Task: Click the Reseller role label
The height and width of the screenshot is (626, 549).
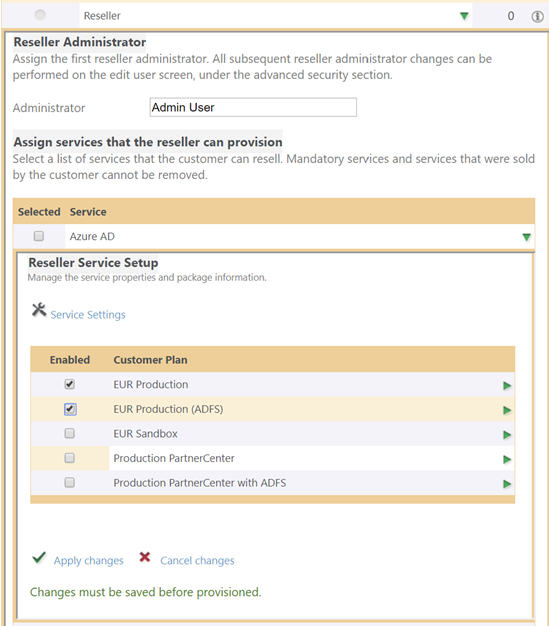Action: coord(102,16)
